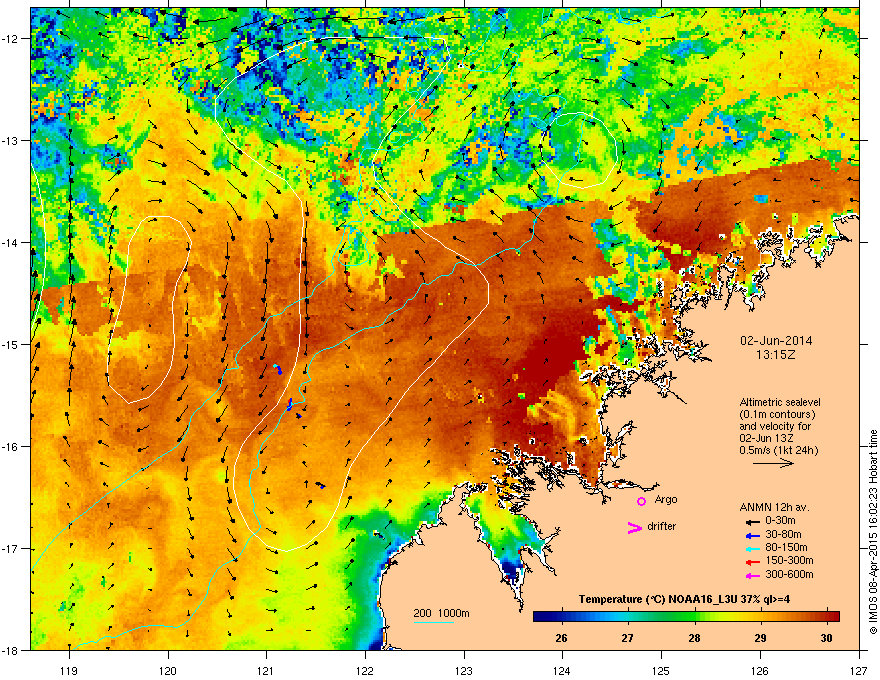Click the '27' temperature scale value
The height and width of the screenshot is (680, 880).
627,638
